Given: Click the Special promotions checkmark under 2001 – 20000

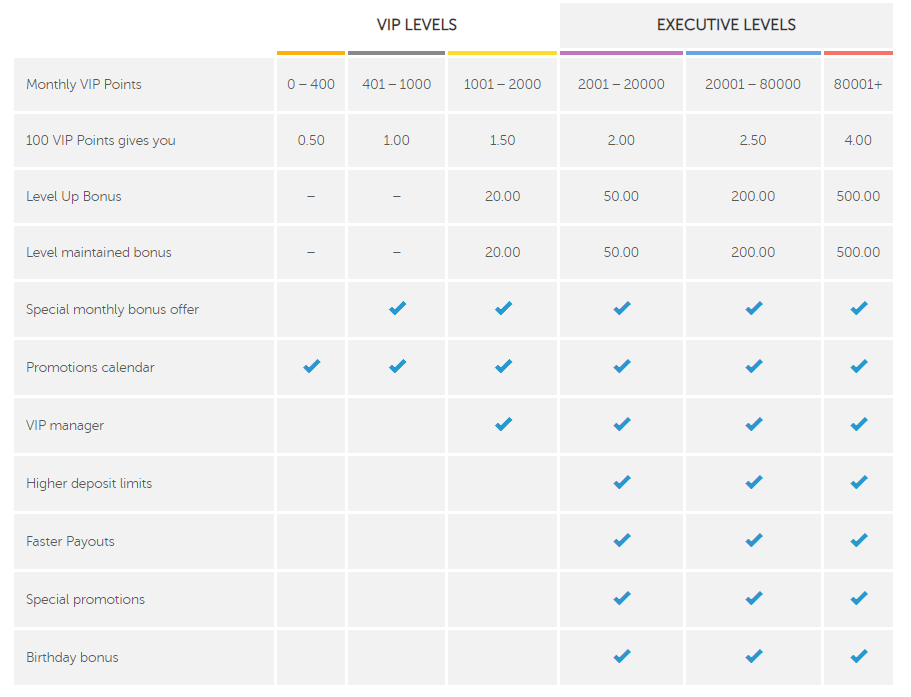Looking at the screenshot, I should point(622,598).
